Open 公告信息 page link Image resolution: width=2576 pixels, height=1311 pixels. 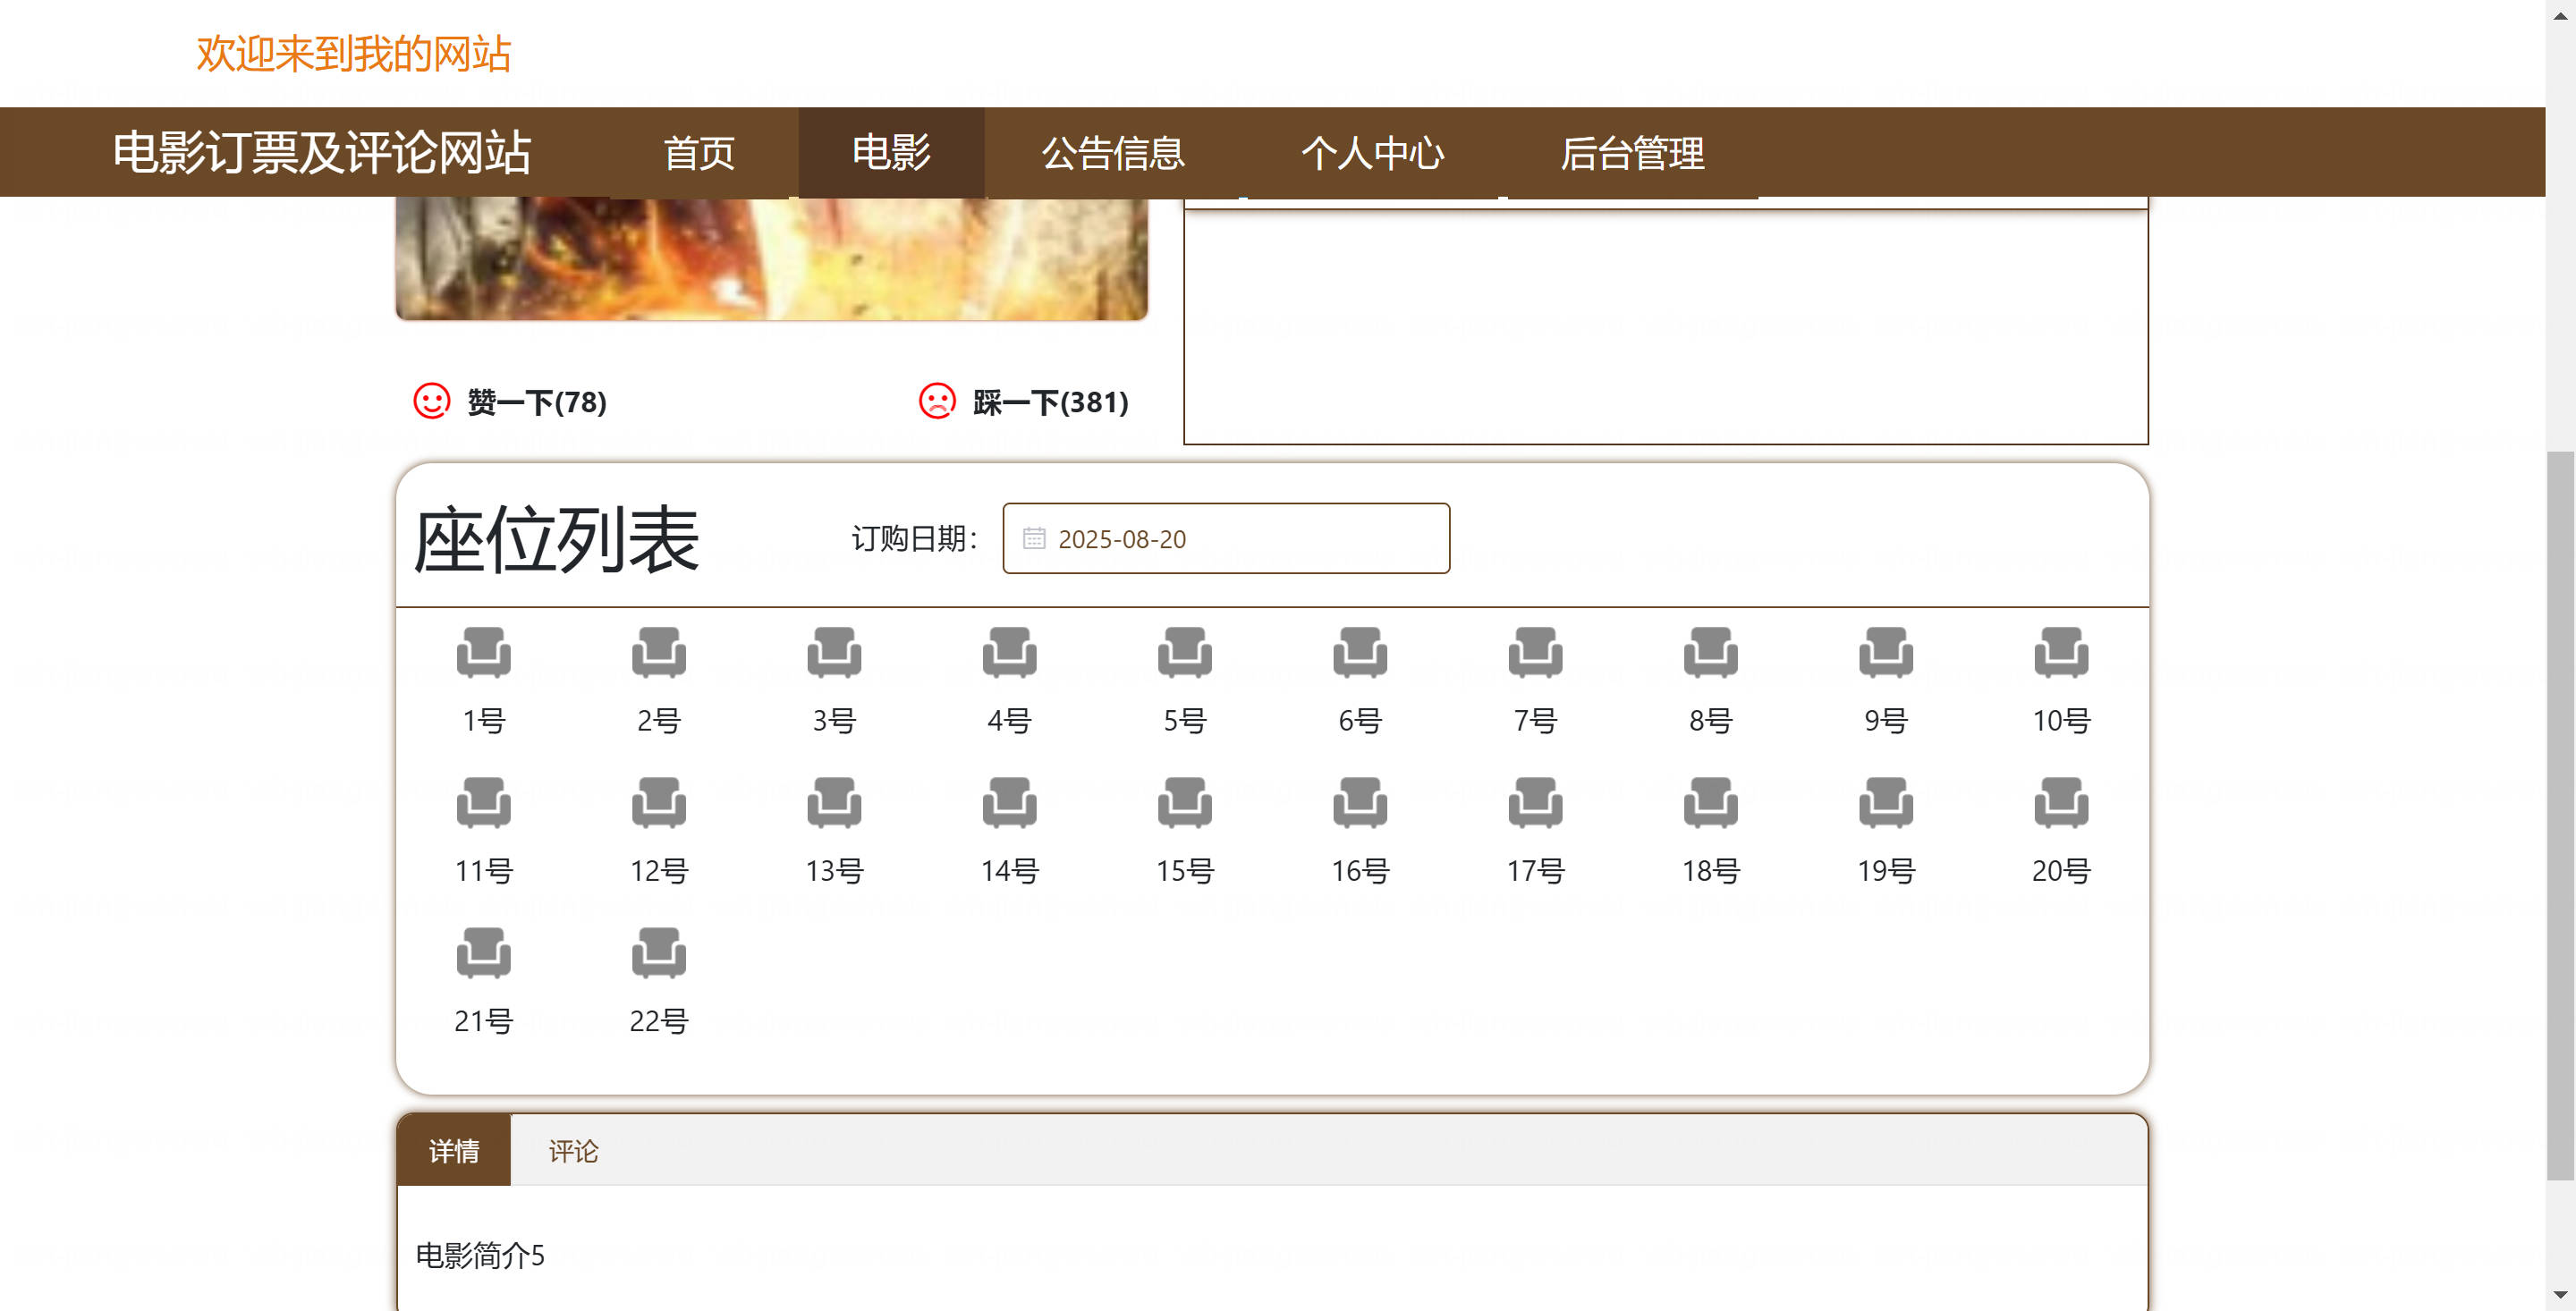tap(1112, 153)
